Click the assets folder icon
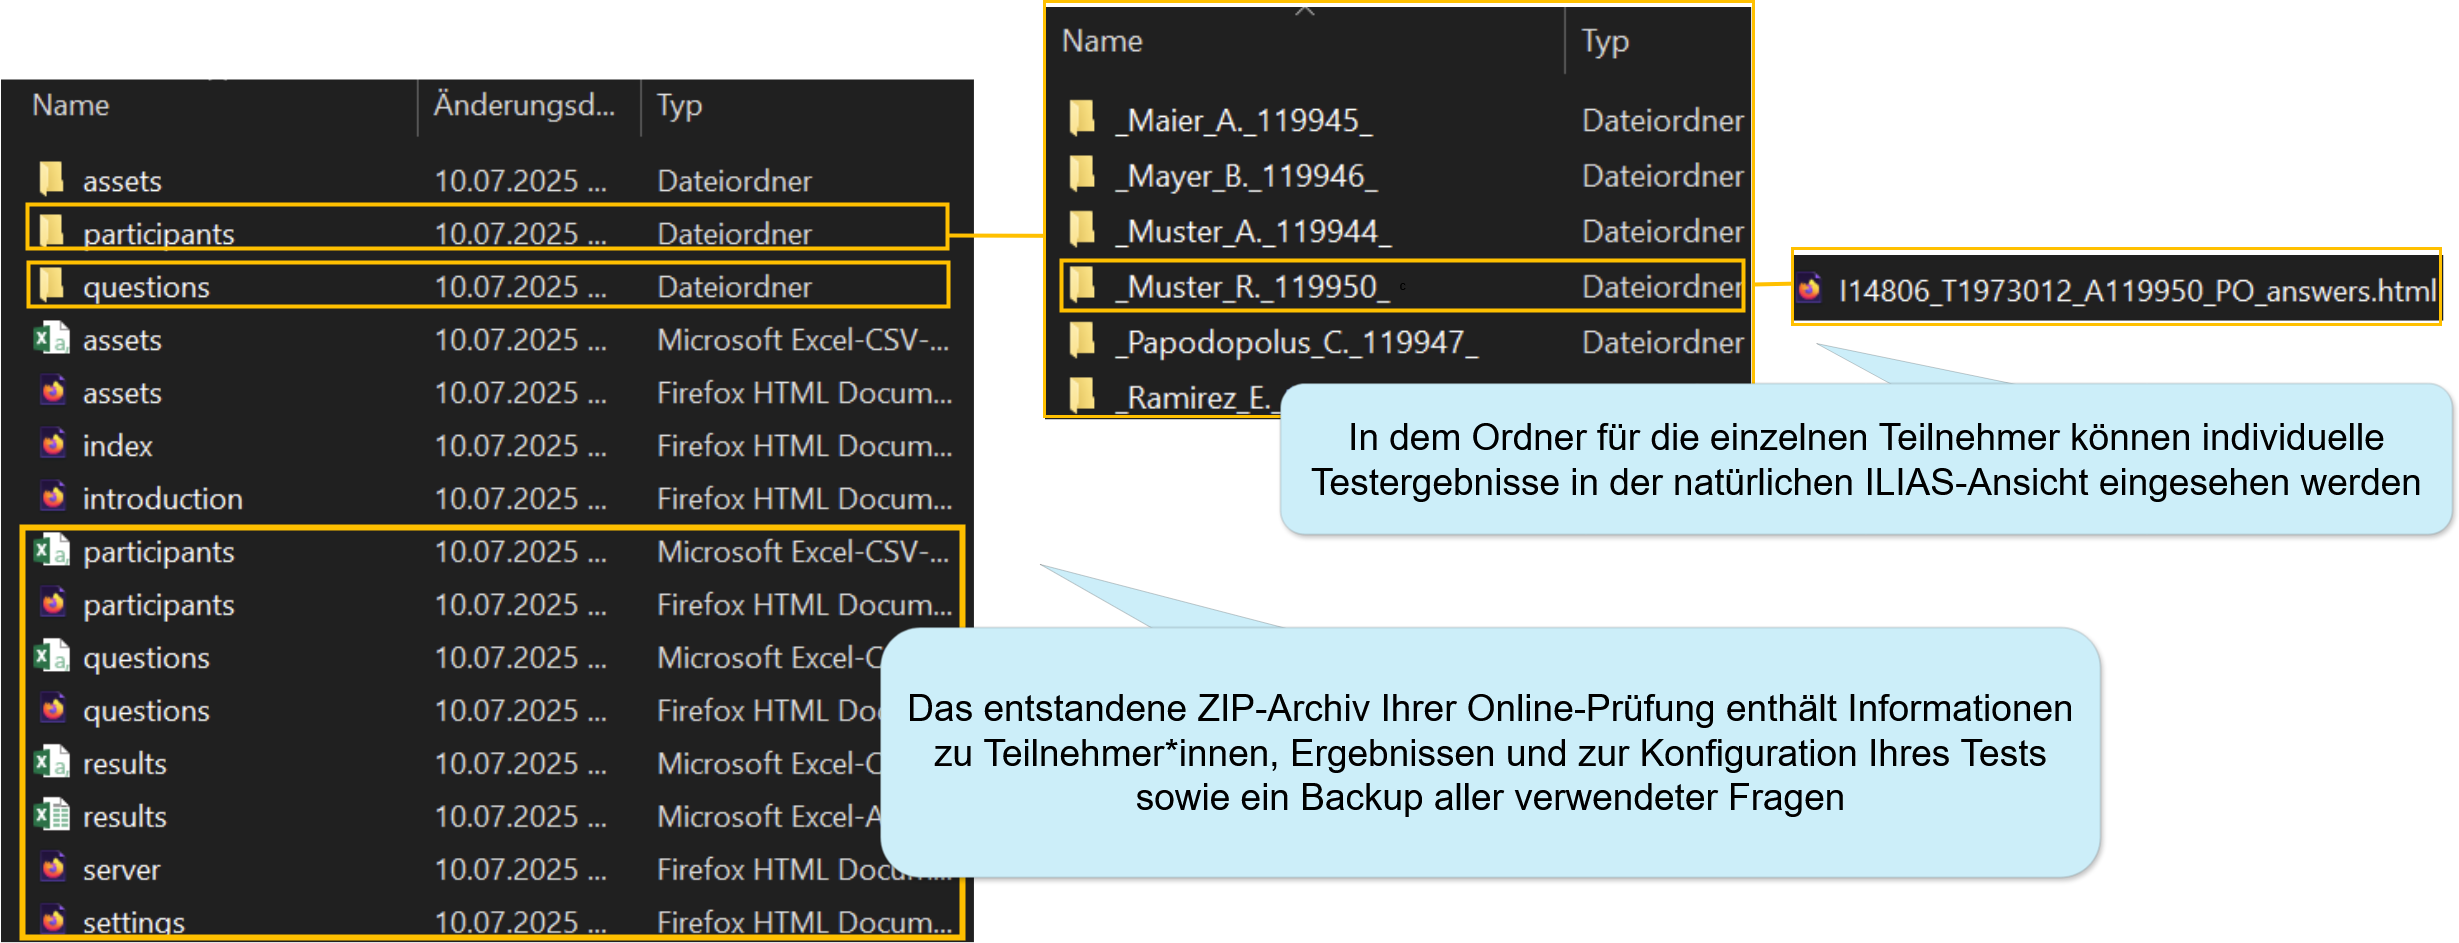This screenshot has height=943, width=2459. tap(51, 179)
